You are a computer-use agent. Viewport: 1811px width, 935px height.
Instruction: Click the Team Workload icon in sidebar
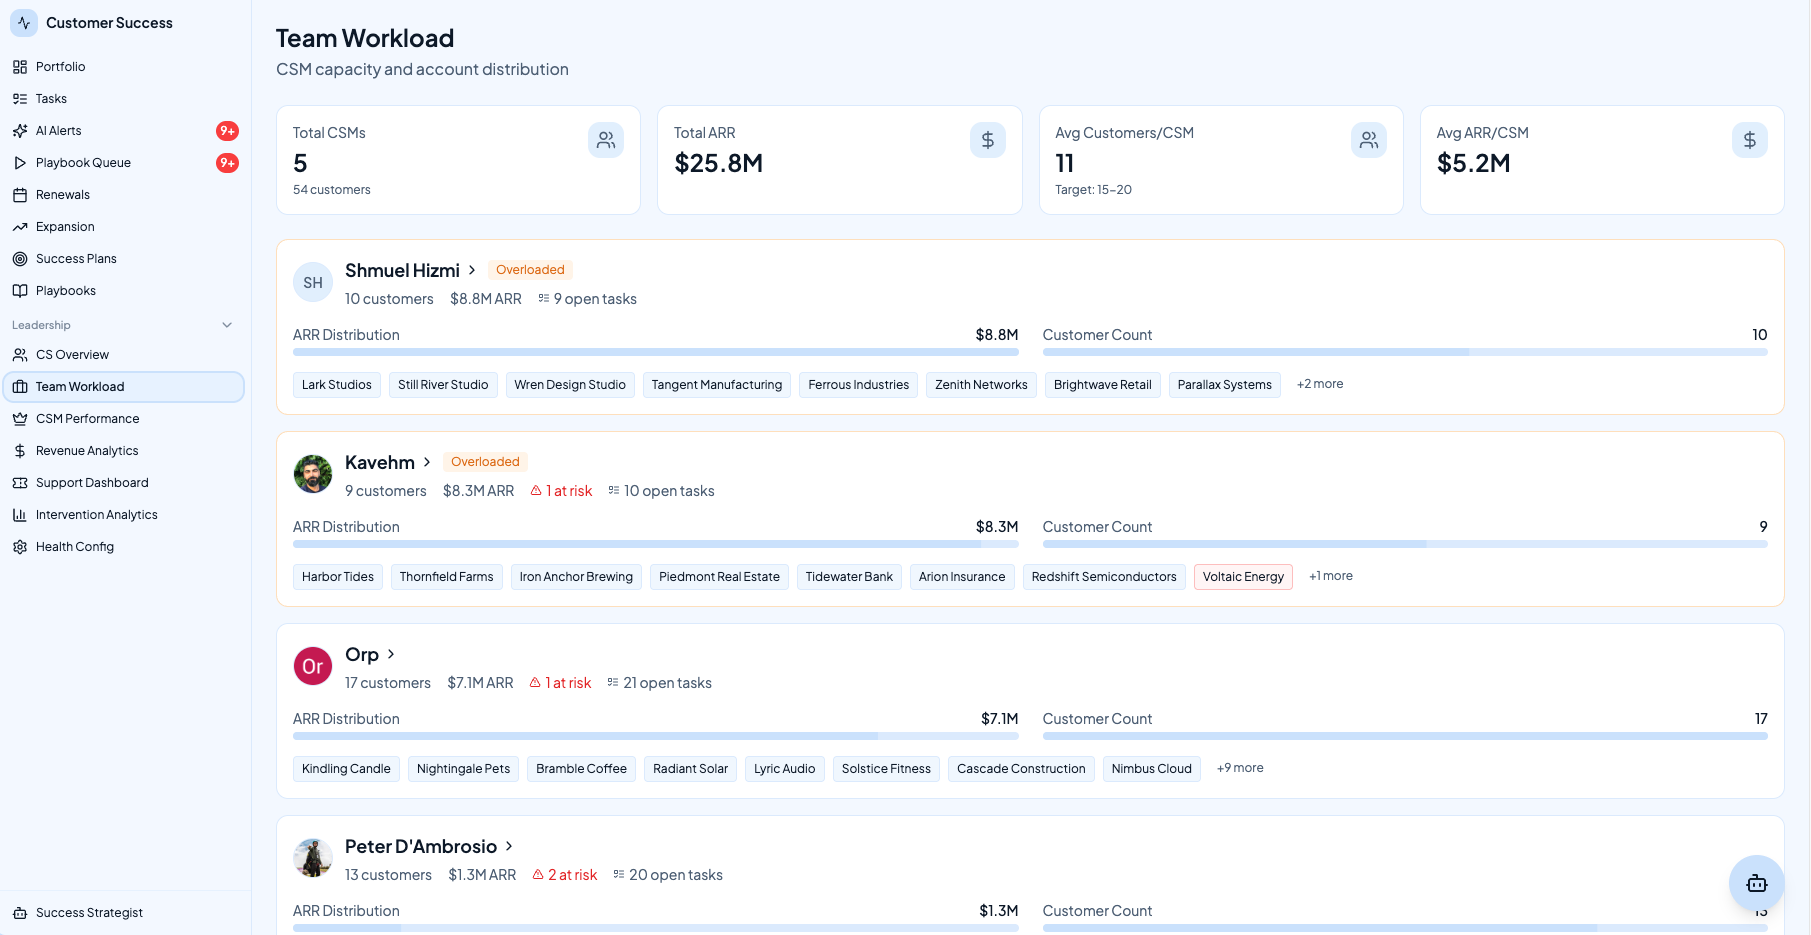[20, 387]
